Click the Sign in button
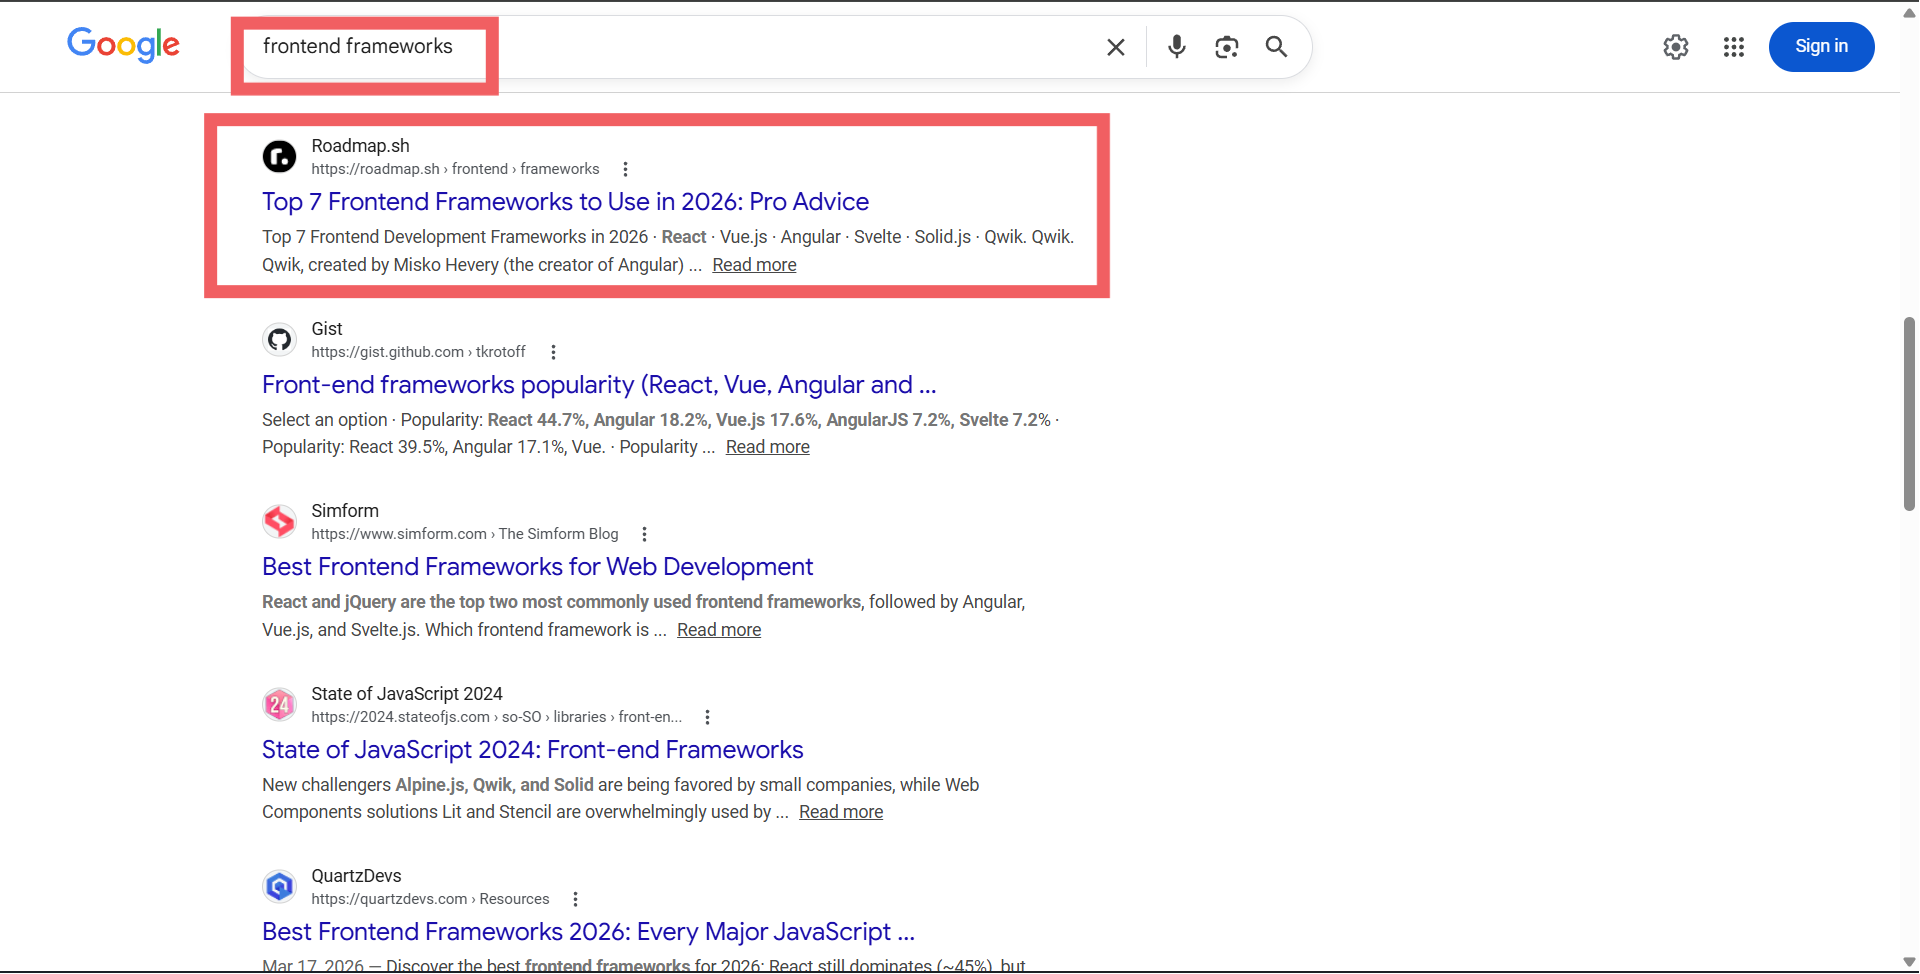1920x974 pixels. point(1821,47)
